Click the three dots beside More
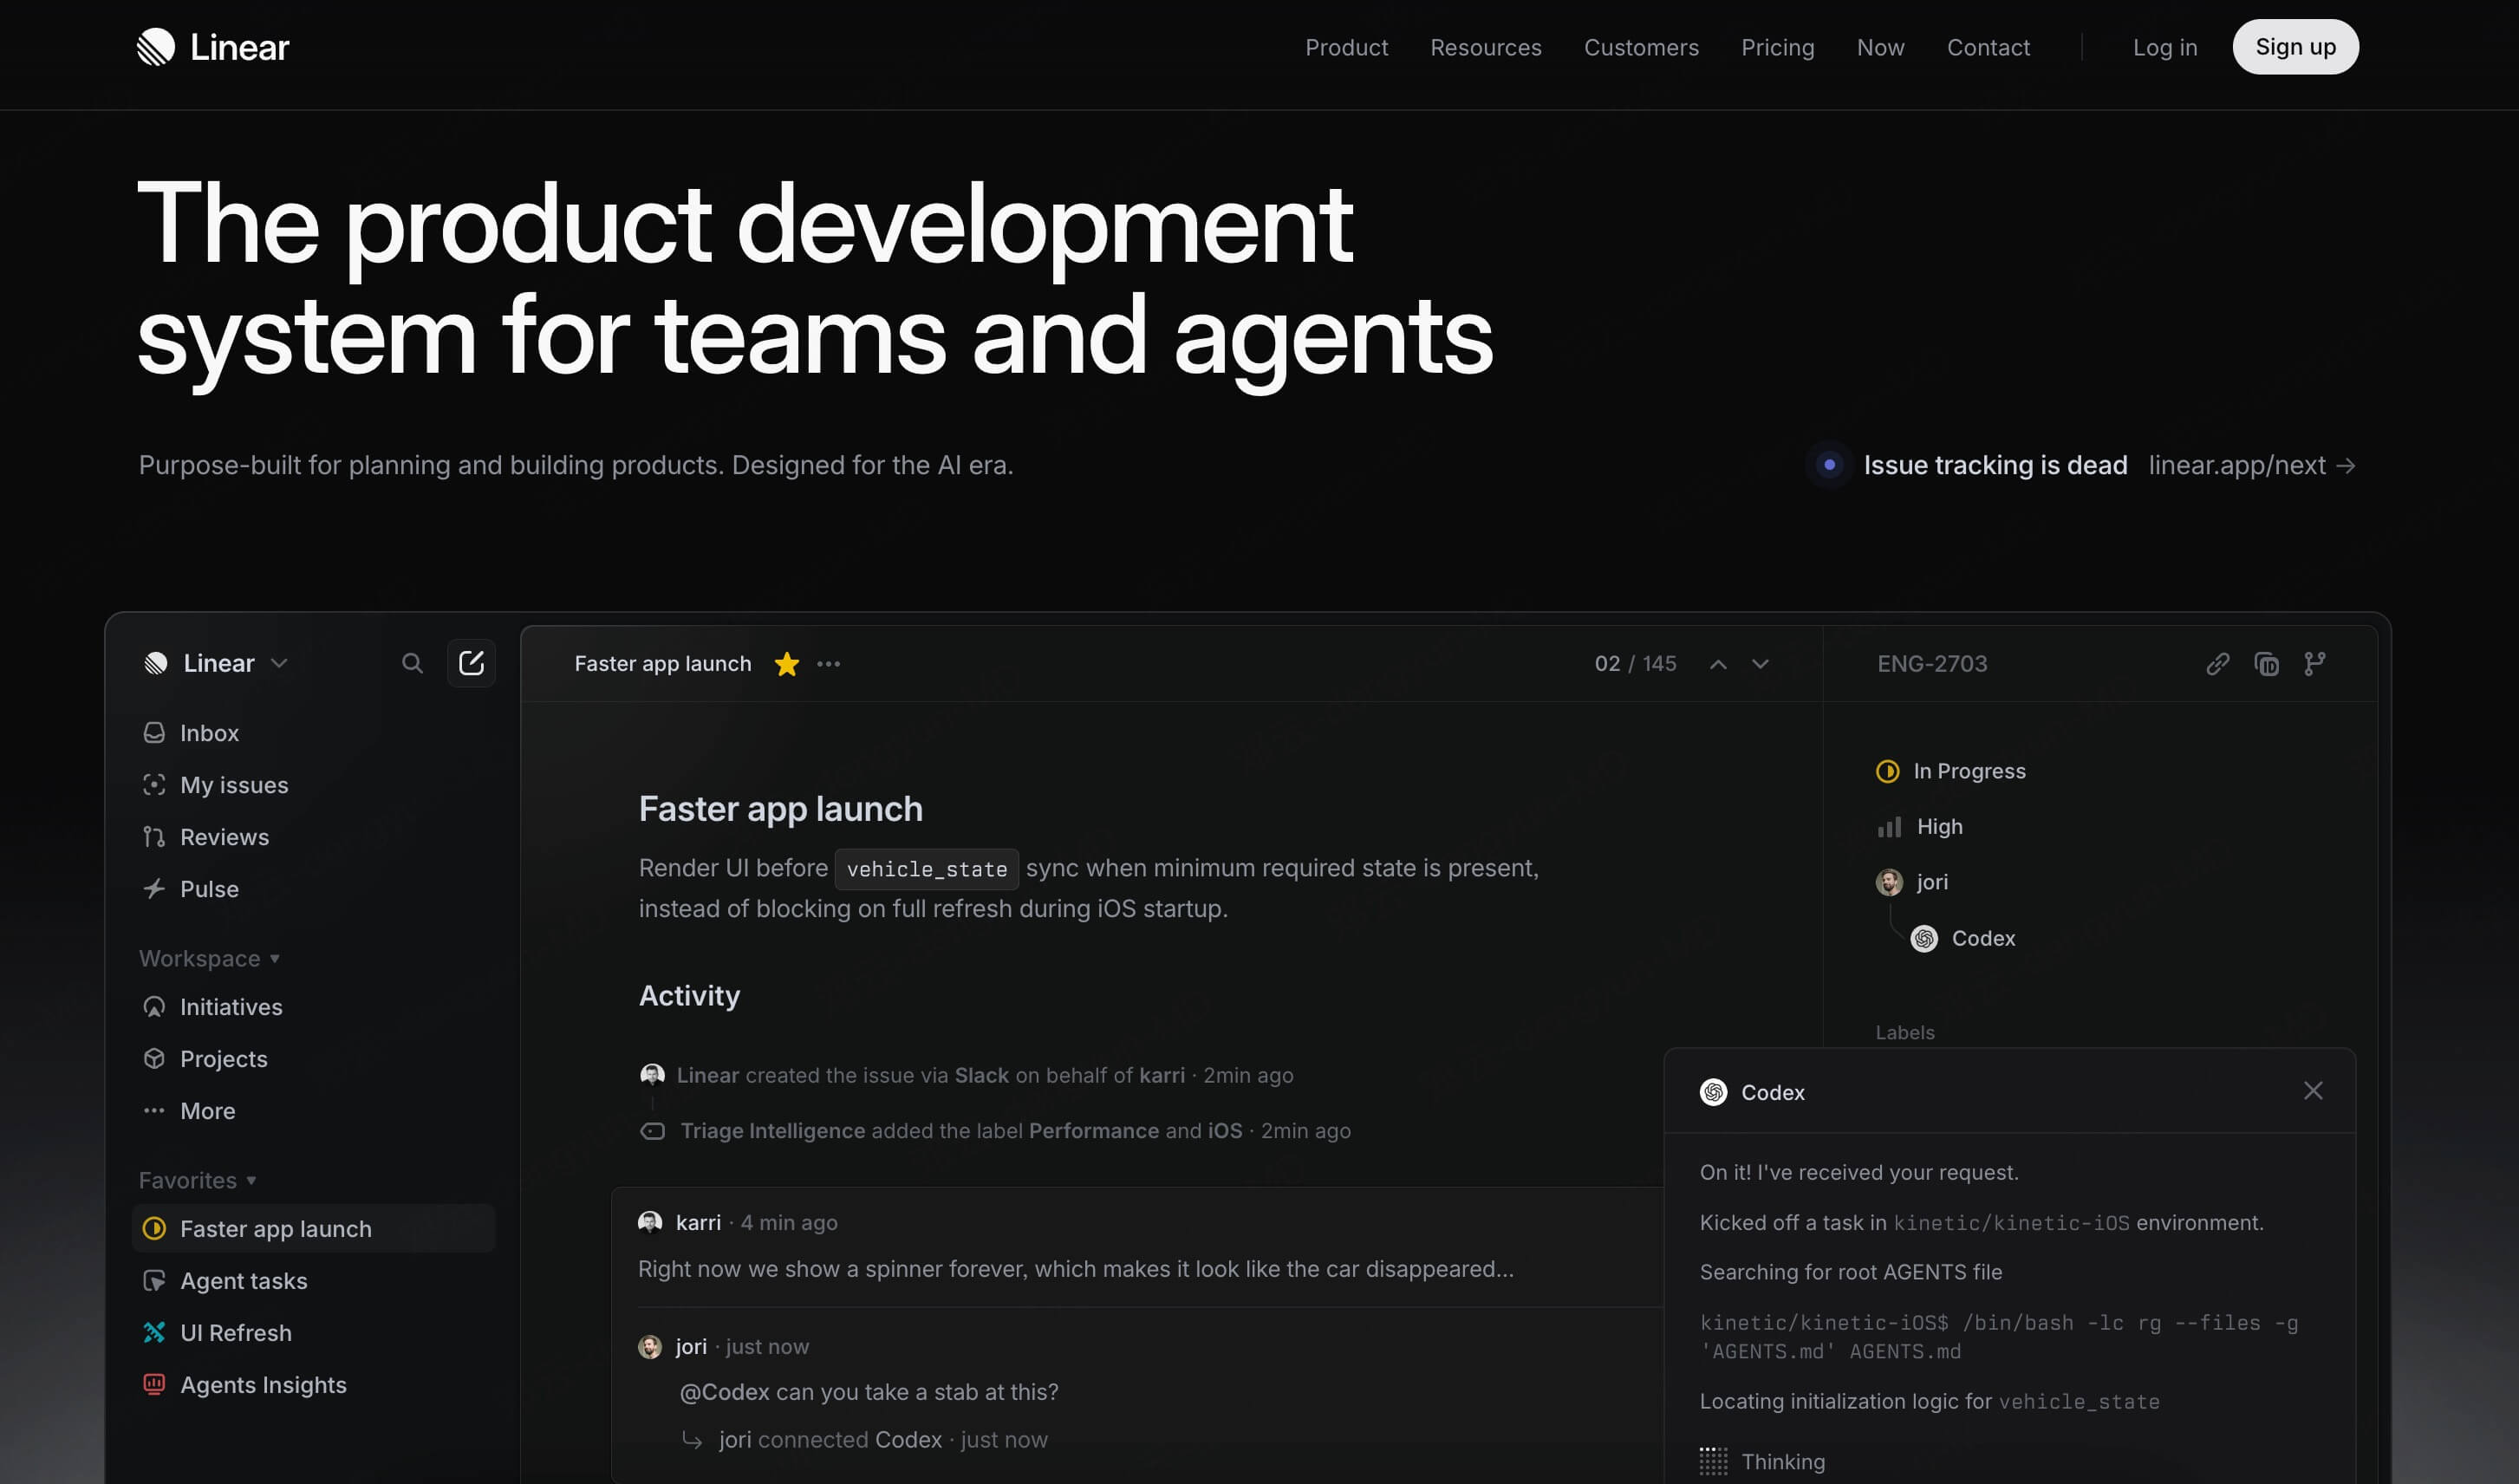Image resolution: width=2519 pixels, height=1484 pixels. 154,1111
